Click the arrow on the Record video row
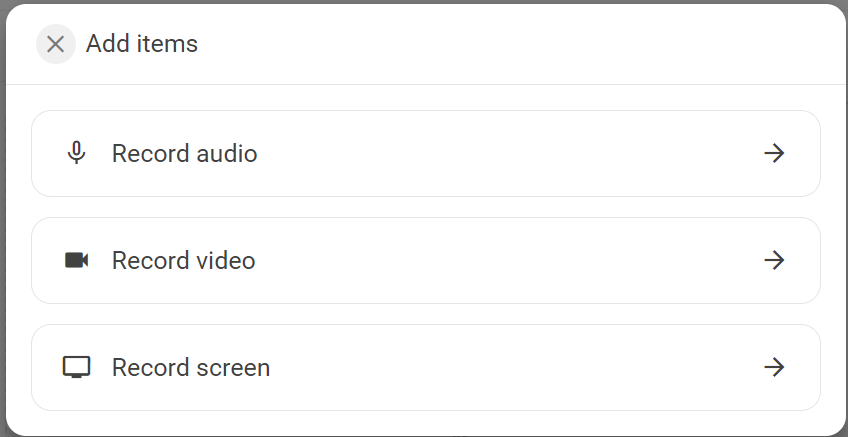Image resolution: width=848 pixels, height=437 pixels. (x=774, y=260)
